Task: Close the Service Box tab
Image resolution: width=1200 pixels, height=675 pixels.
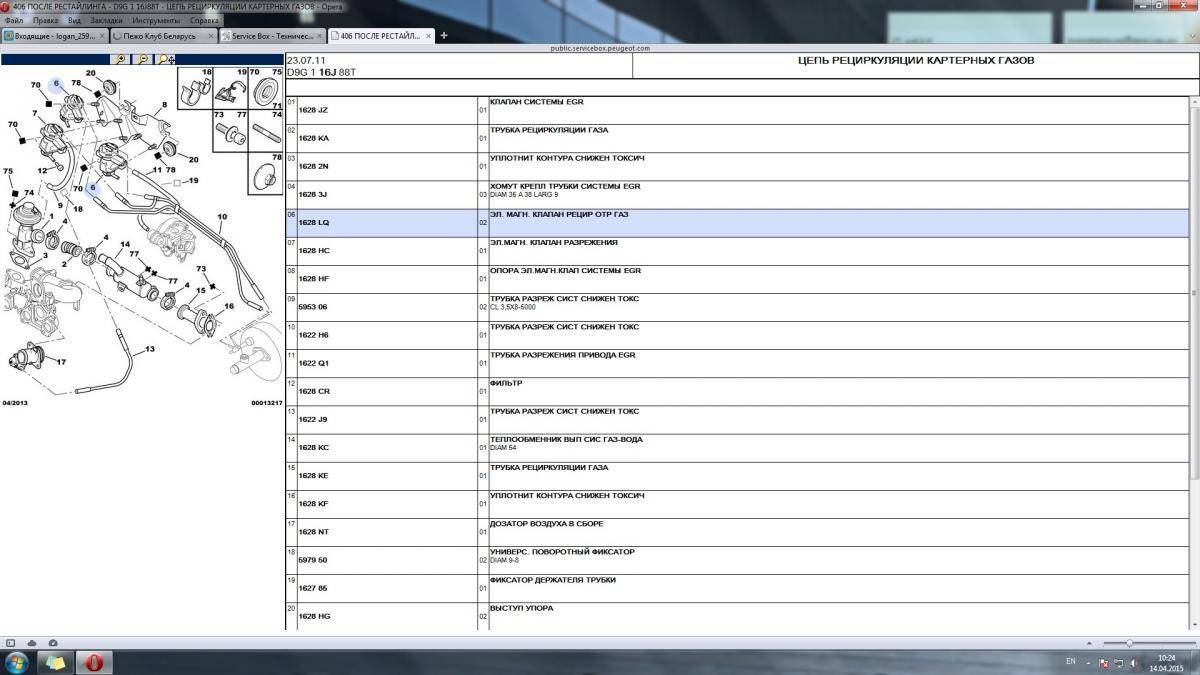Action: click(x=320, y=36)
